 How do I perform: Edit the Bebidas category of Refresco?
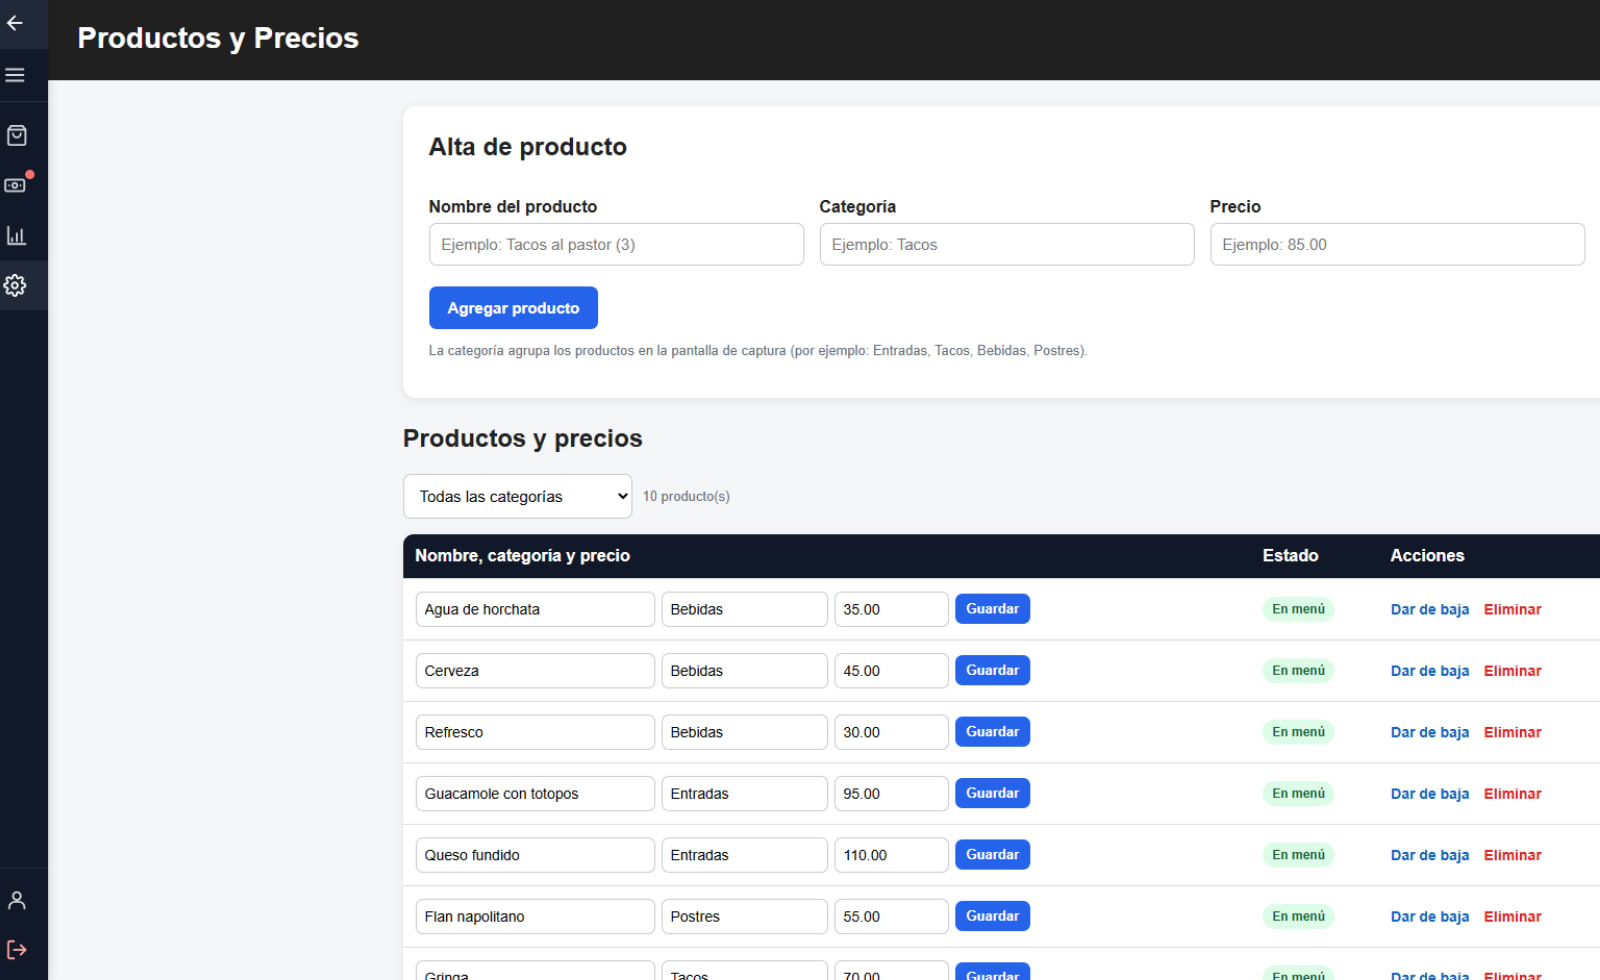click(745, 732)
